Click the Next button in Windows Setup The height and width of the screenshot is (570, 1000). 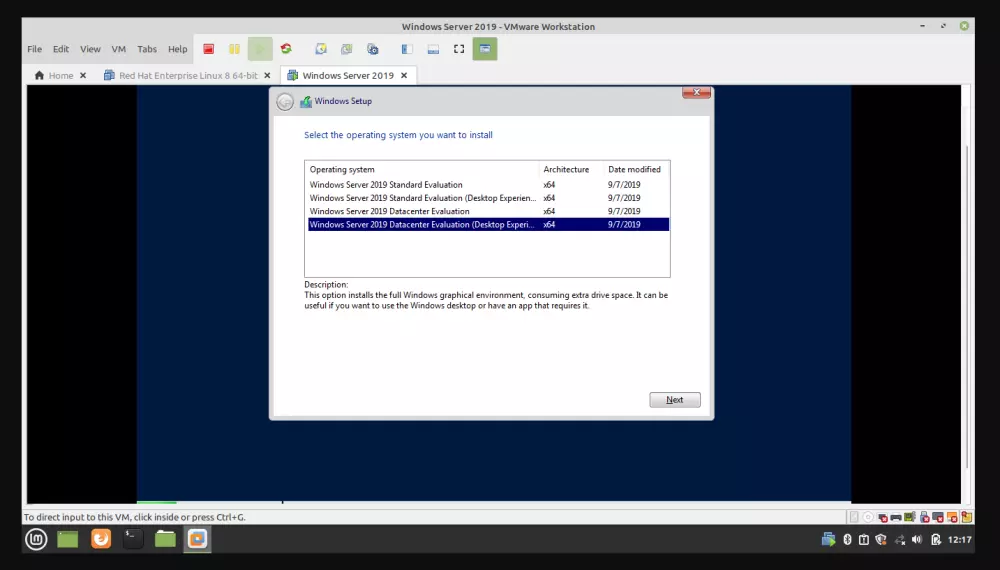pyautogui.click(x=675, y=400)
